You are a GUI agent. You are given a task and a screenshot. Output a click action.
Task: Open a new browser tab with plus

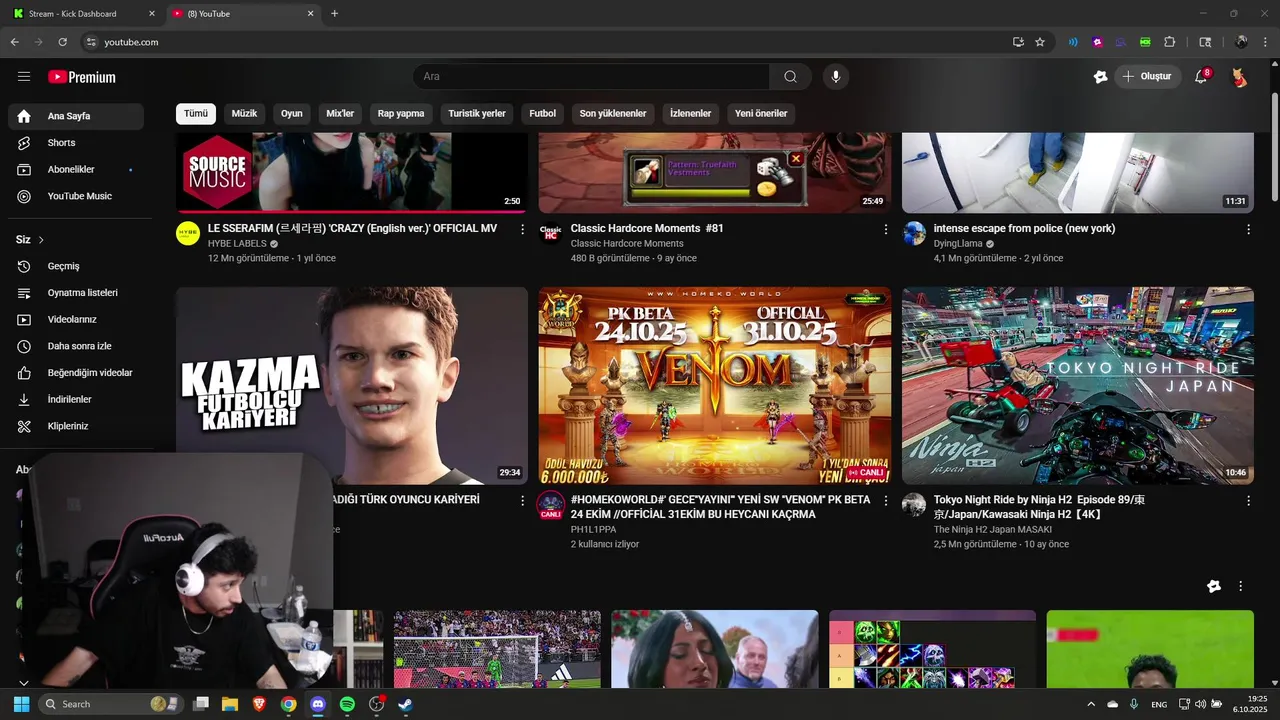point(334,14)
